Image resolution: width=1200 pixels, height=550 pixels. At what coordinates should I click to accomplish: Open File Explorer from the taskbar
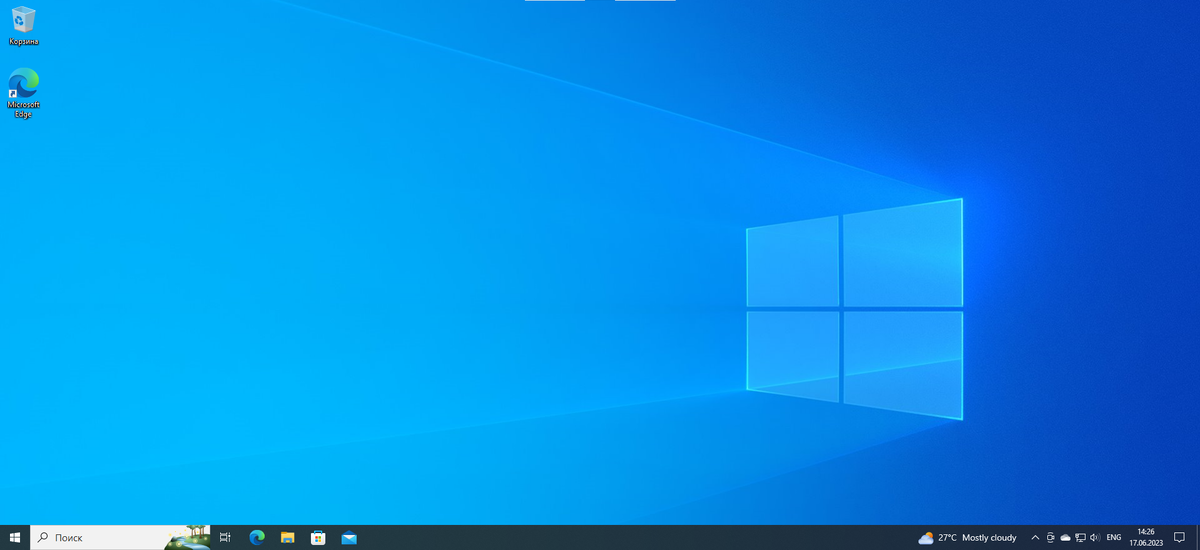click(x=287, y=538)
